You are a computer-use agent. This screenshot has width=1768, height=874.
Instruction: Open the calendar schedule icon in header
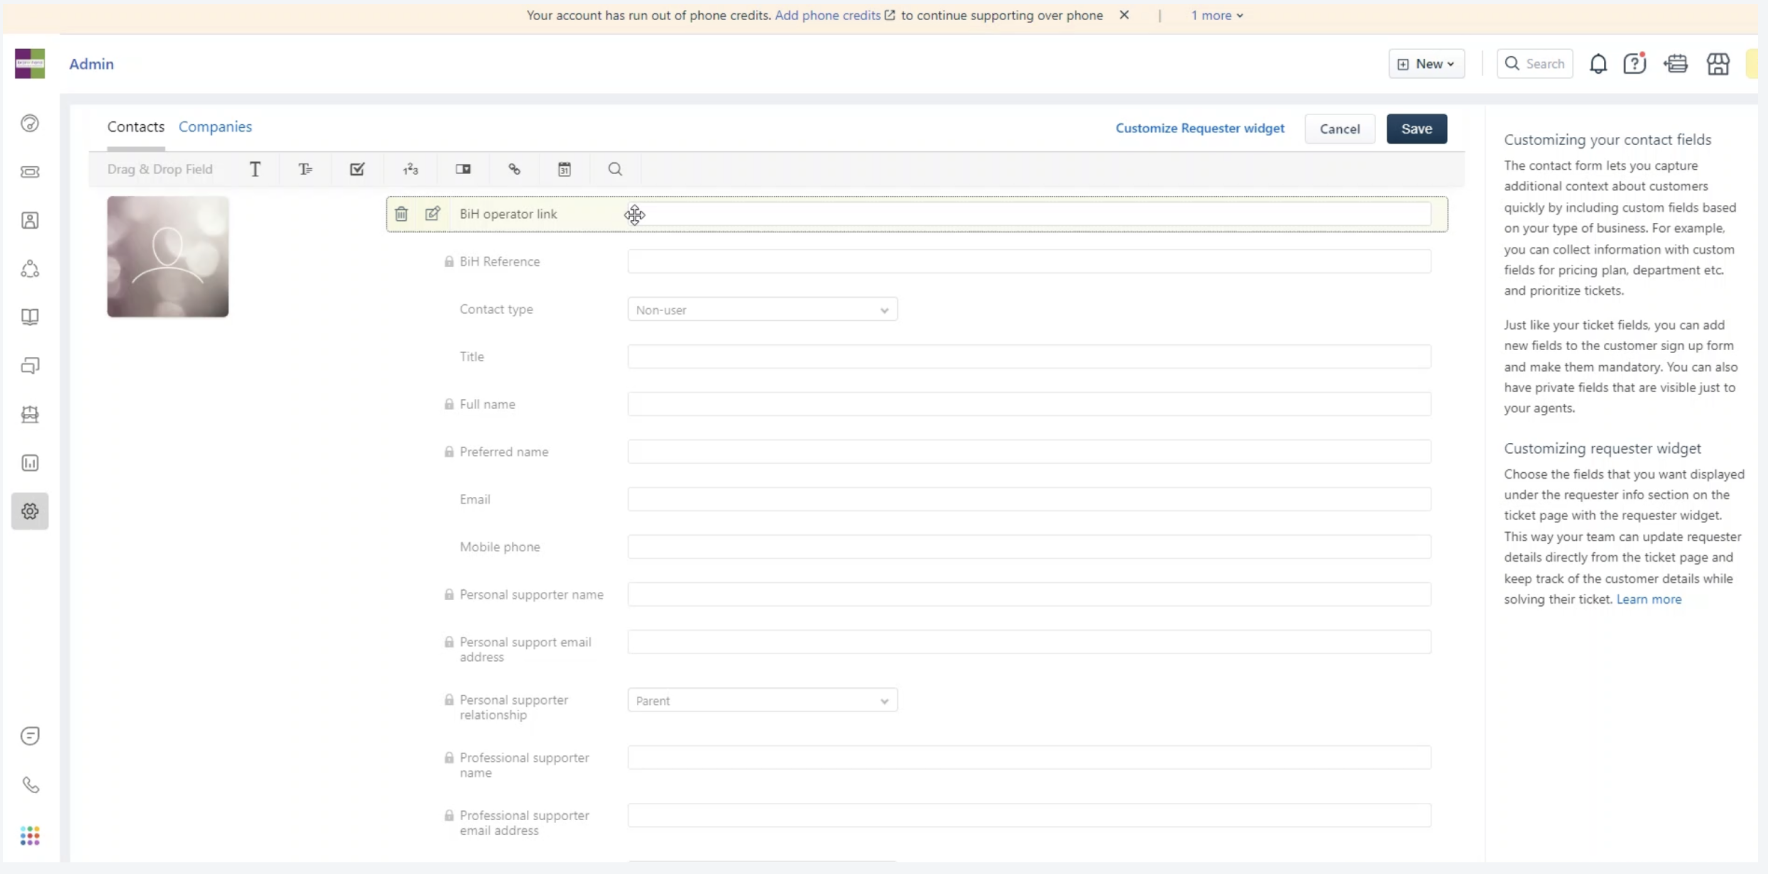1676,64
